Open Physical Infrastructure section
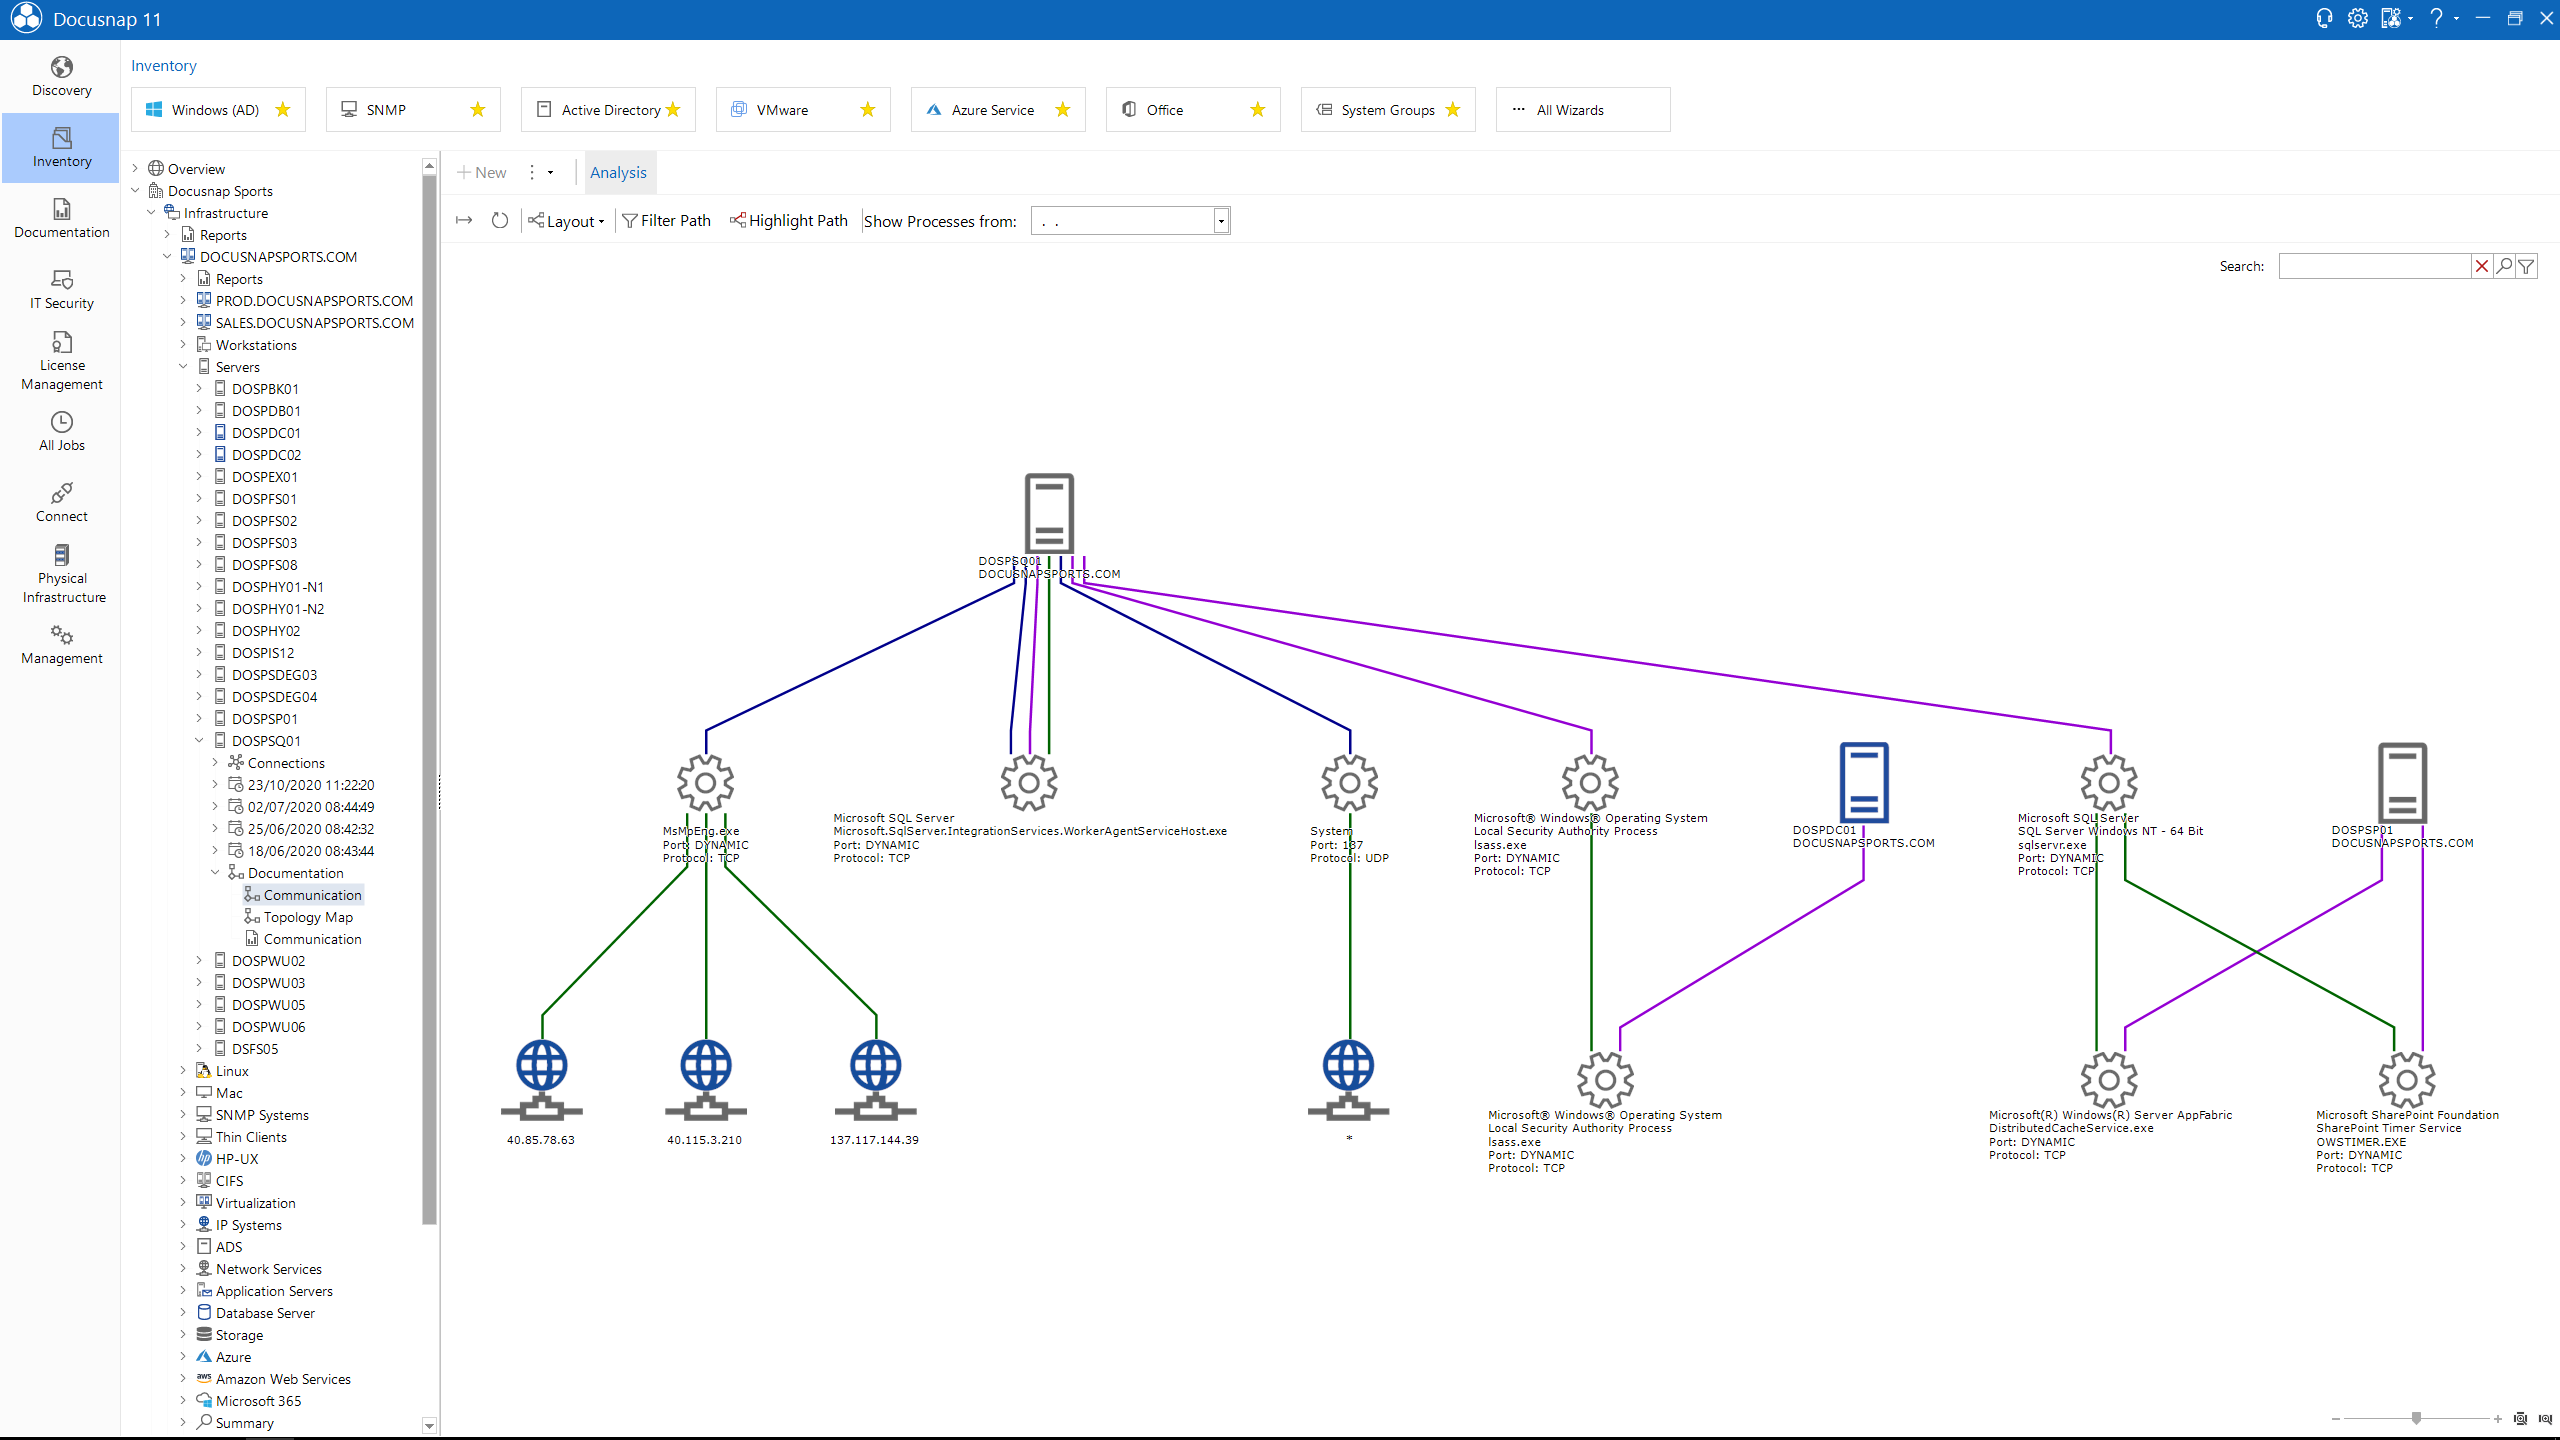 62,574
